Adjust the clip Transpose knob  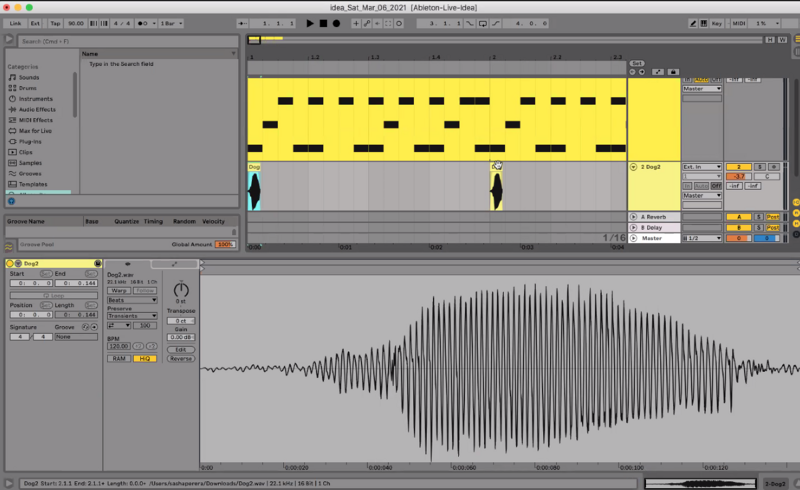(181, 289)
